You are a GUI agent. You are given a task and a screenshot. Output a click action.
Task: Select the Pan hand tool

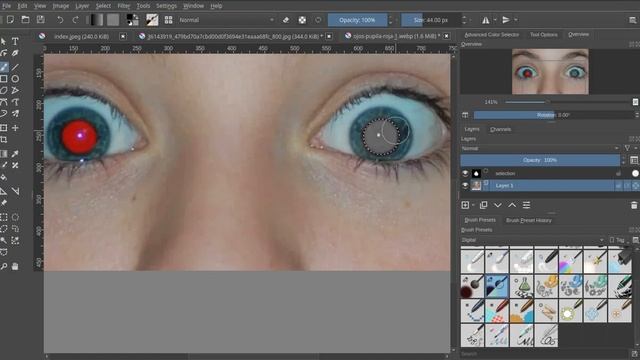[x=15, y=266]
